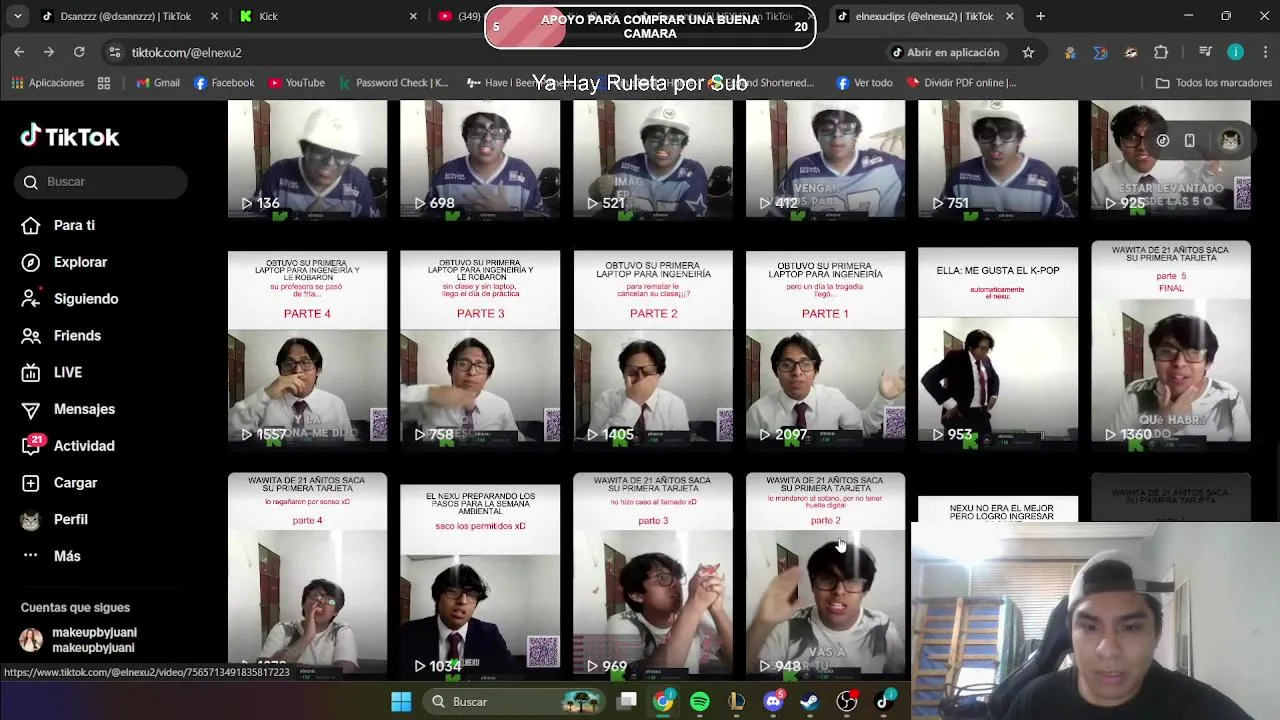
Task: Open Chrome extensions puzzle icon
Action: pyautogui.click(x=1161, y=52)
